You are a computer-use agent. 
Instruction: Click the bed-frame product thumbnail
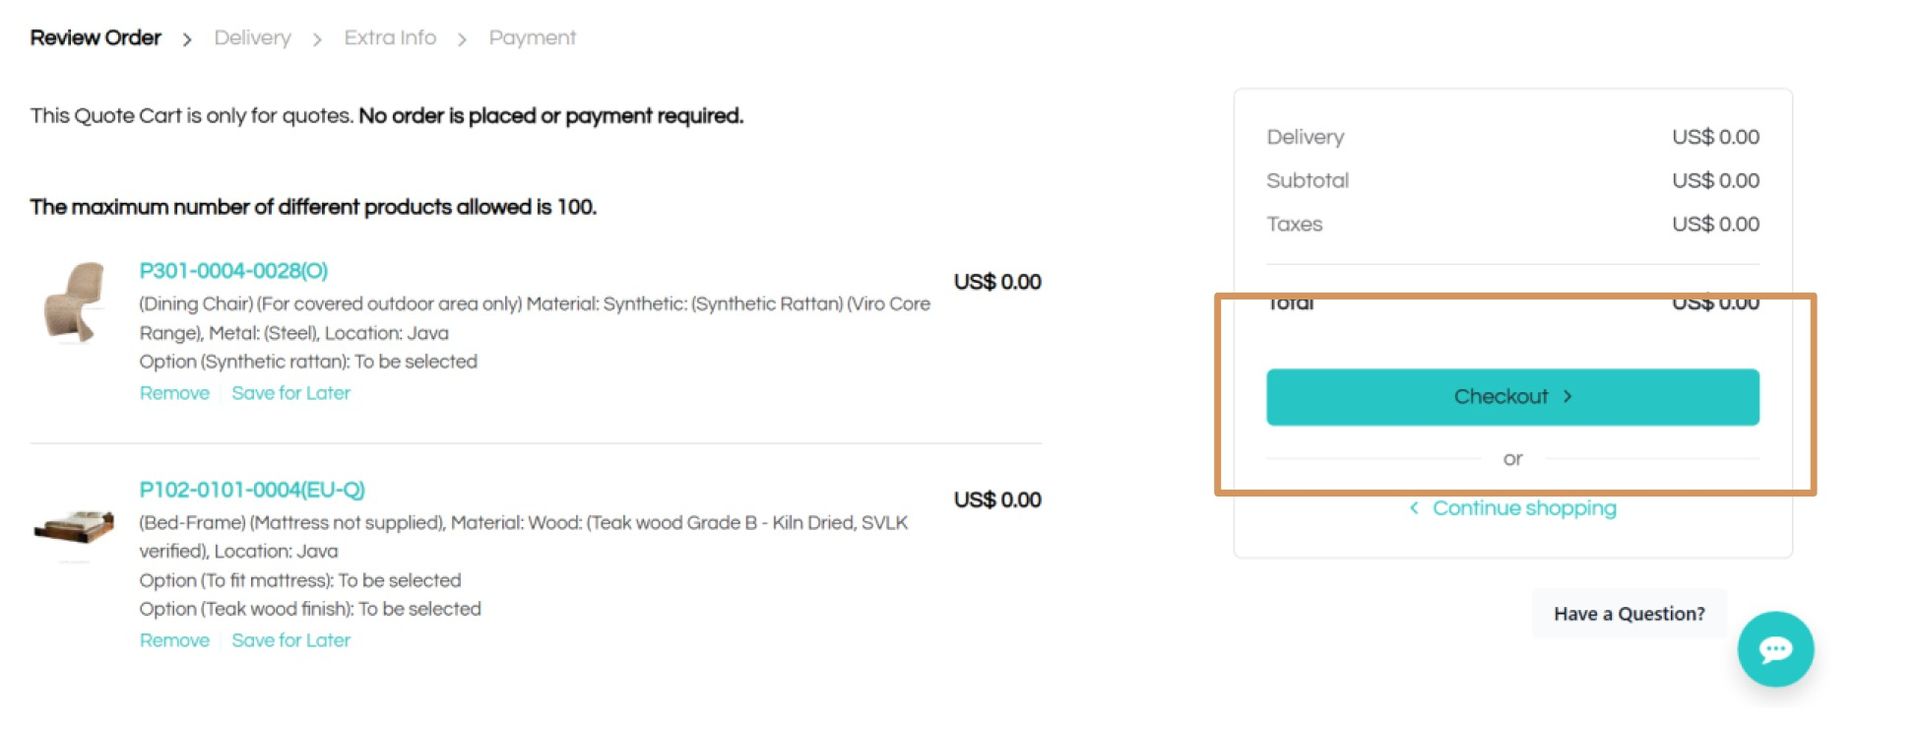(x=74, y=527)
